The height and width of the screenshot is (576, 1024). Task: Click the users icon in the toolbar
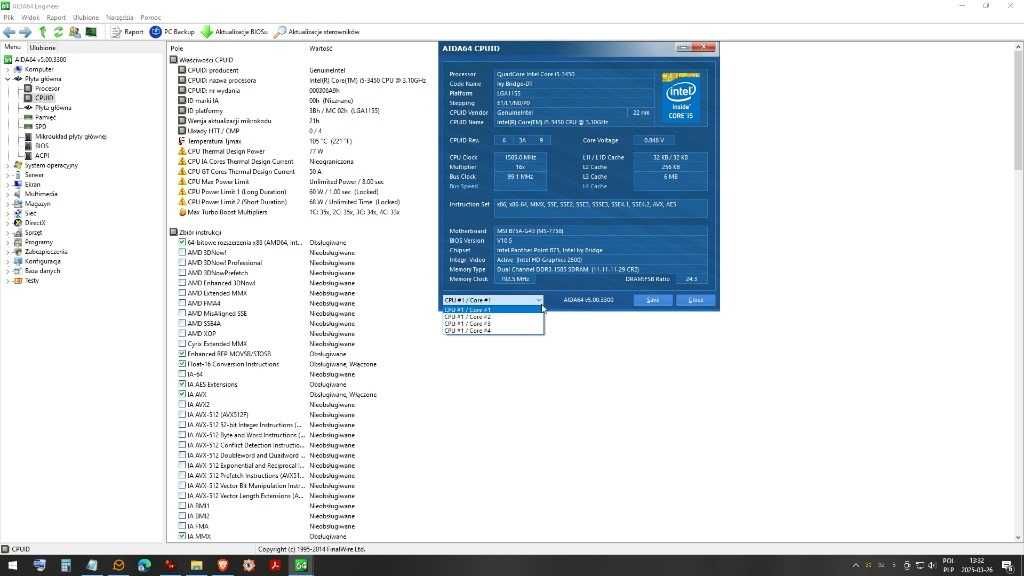pyautogui.click(x=74, y=32)
